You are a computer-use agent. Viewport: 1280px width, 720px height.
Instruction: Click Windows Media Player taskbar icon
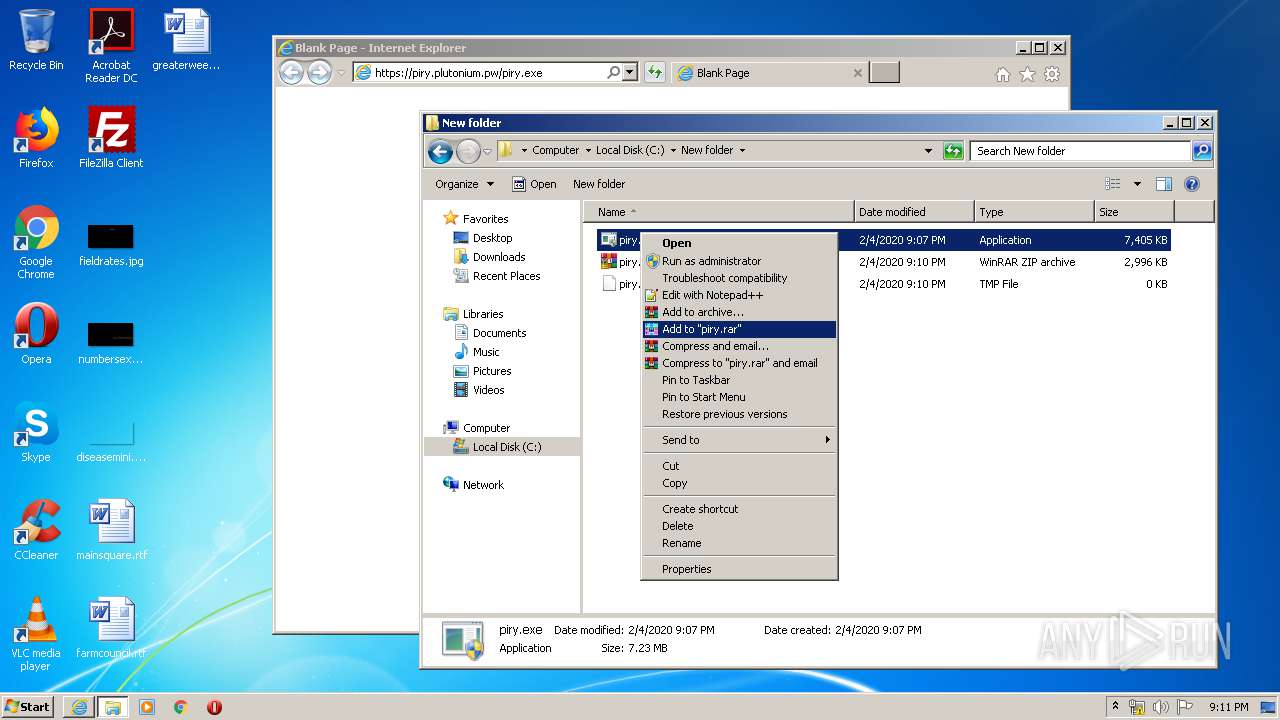tap(147, 707)
